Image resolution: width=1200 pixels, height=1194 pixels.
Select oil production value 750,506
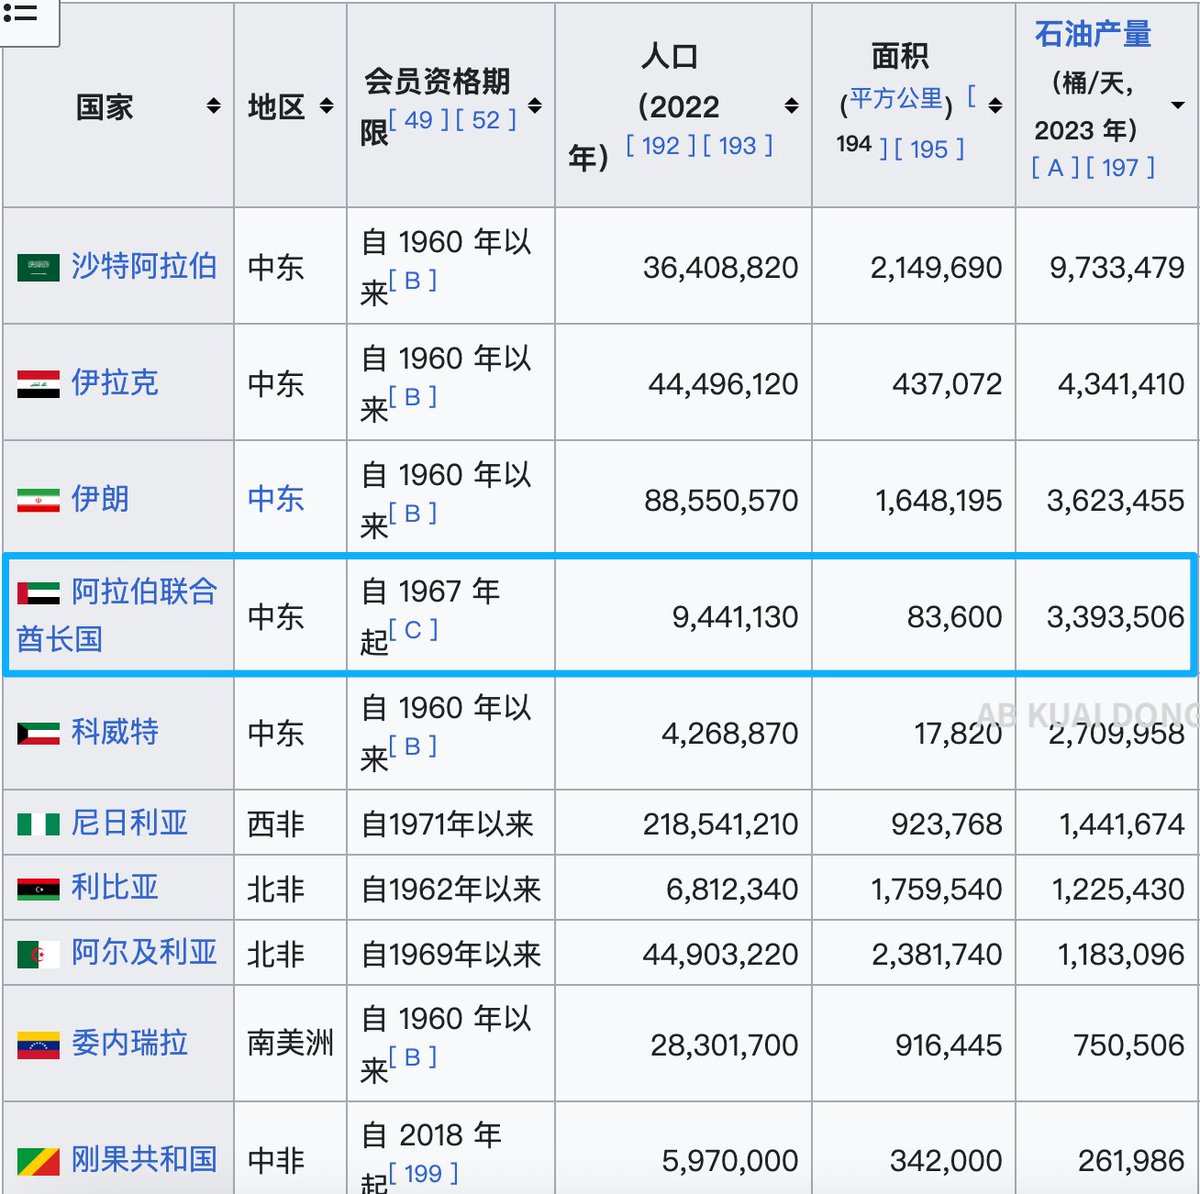coord(1129,1045)
